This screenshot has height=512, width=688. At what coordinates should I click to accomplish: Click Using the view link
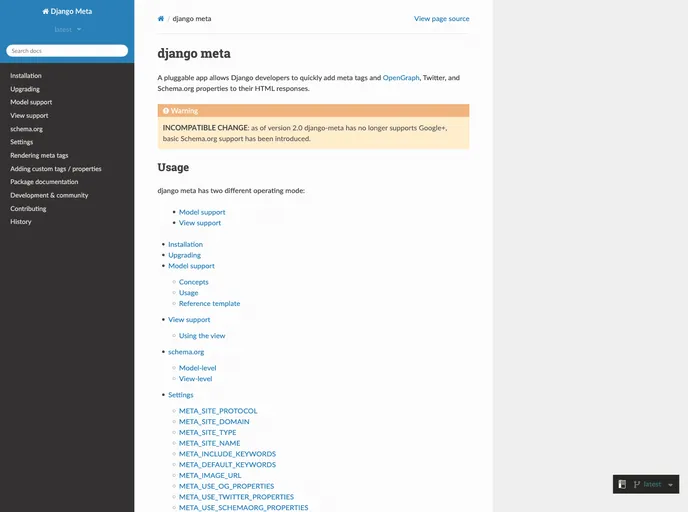(202, 336)
